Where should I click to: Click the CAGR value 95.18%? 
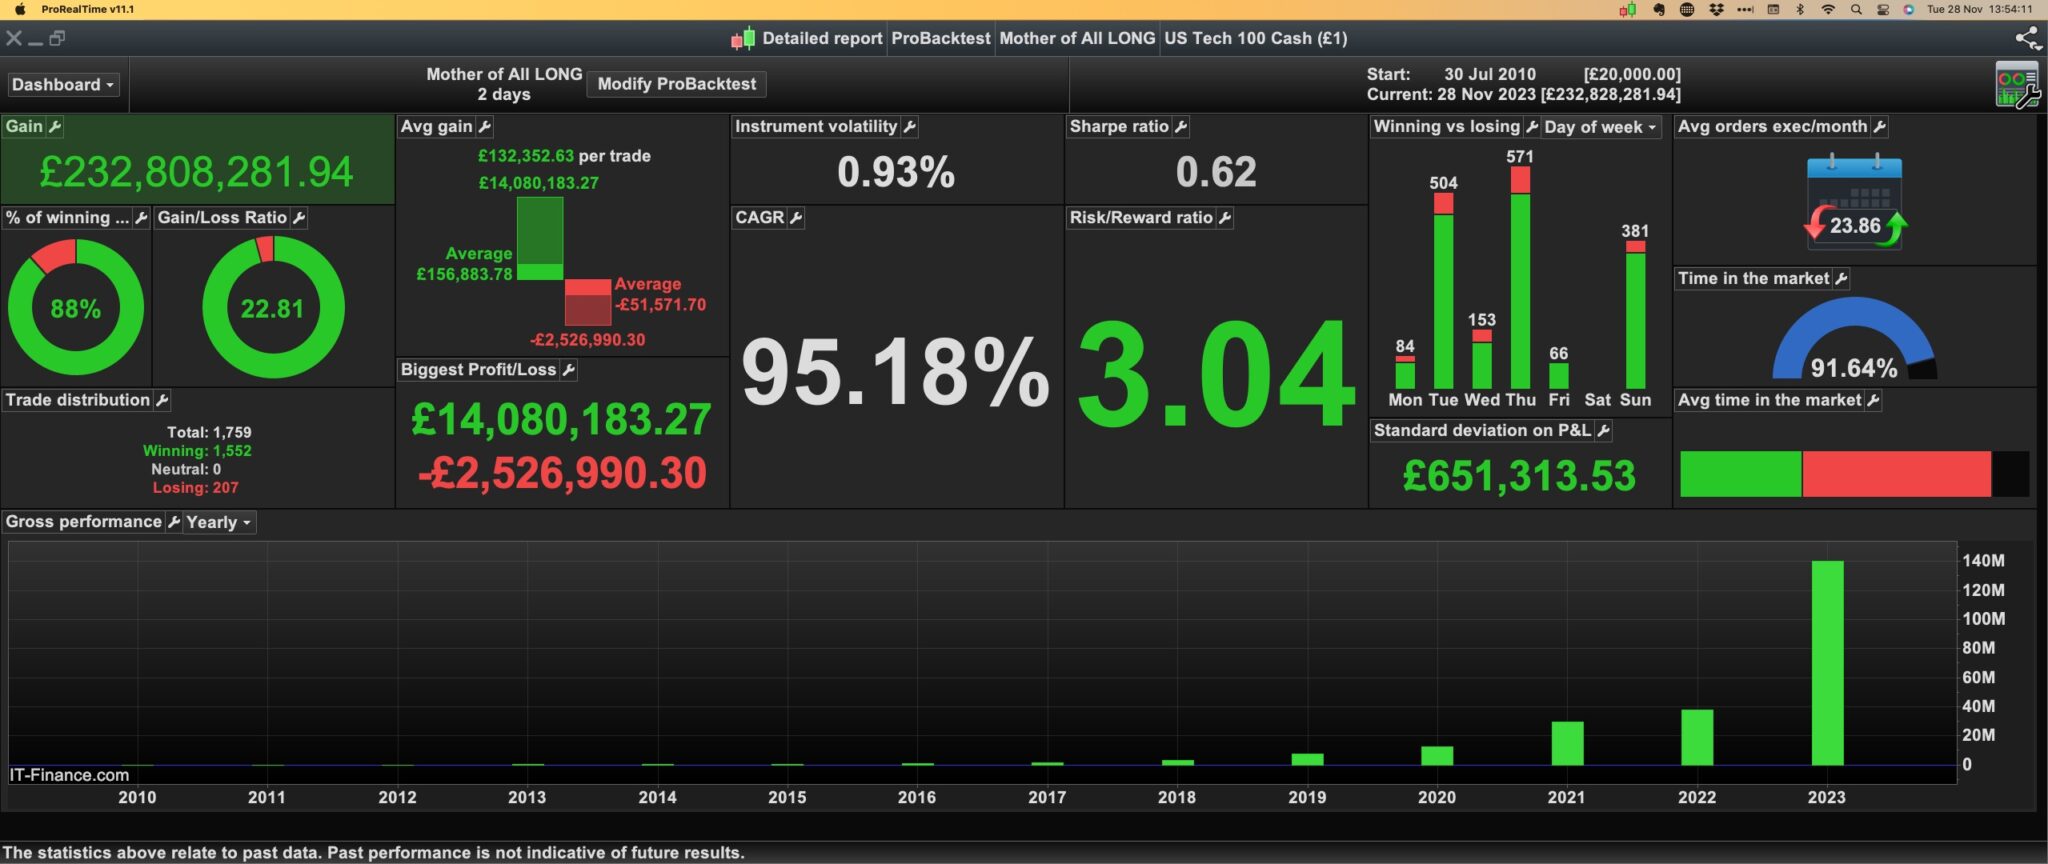pos(896,373)
